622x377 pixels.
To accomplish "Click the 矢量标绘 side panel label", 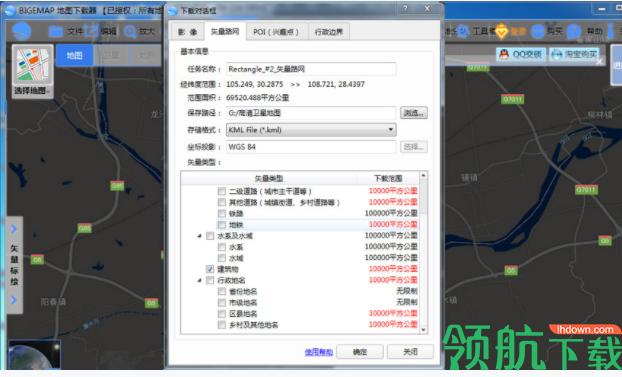I will 14,265.
